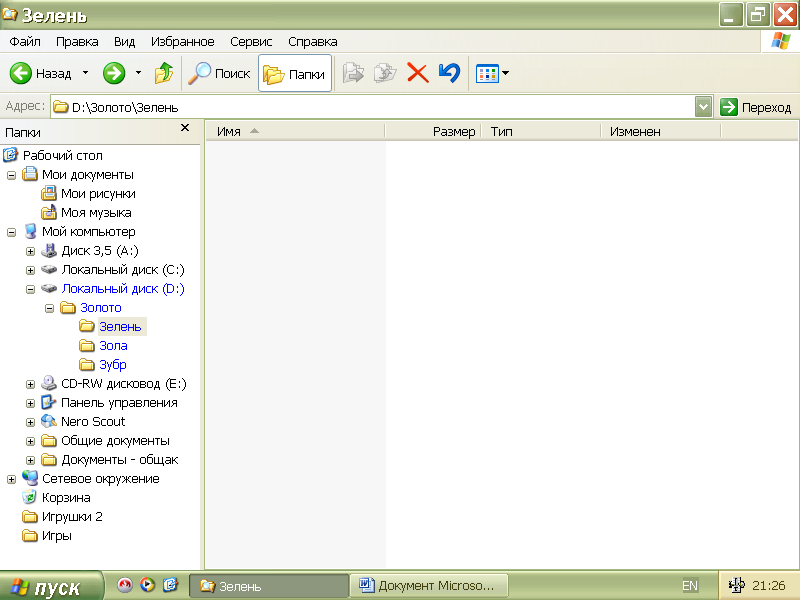
Task: Sort by the Размер column header
Action: coord(433,132)
